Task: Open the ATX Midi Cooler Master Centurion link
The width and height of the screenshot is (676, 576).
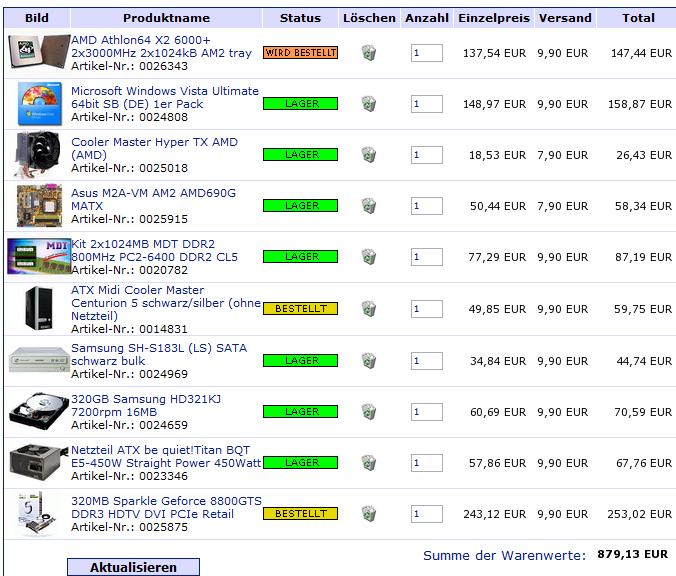Action: pos(166,303)
